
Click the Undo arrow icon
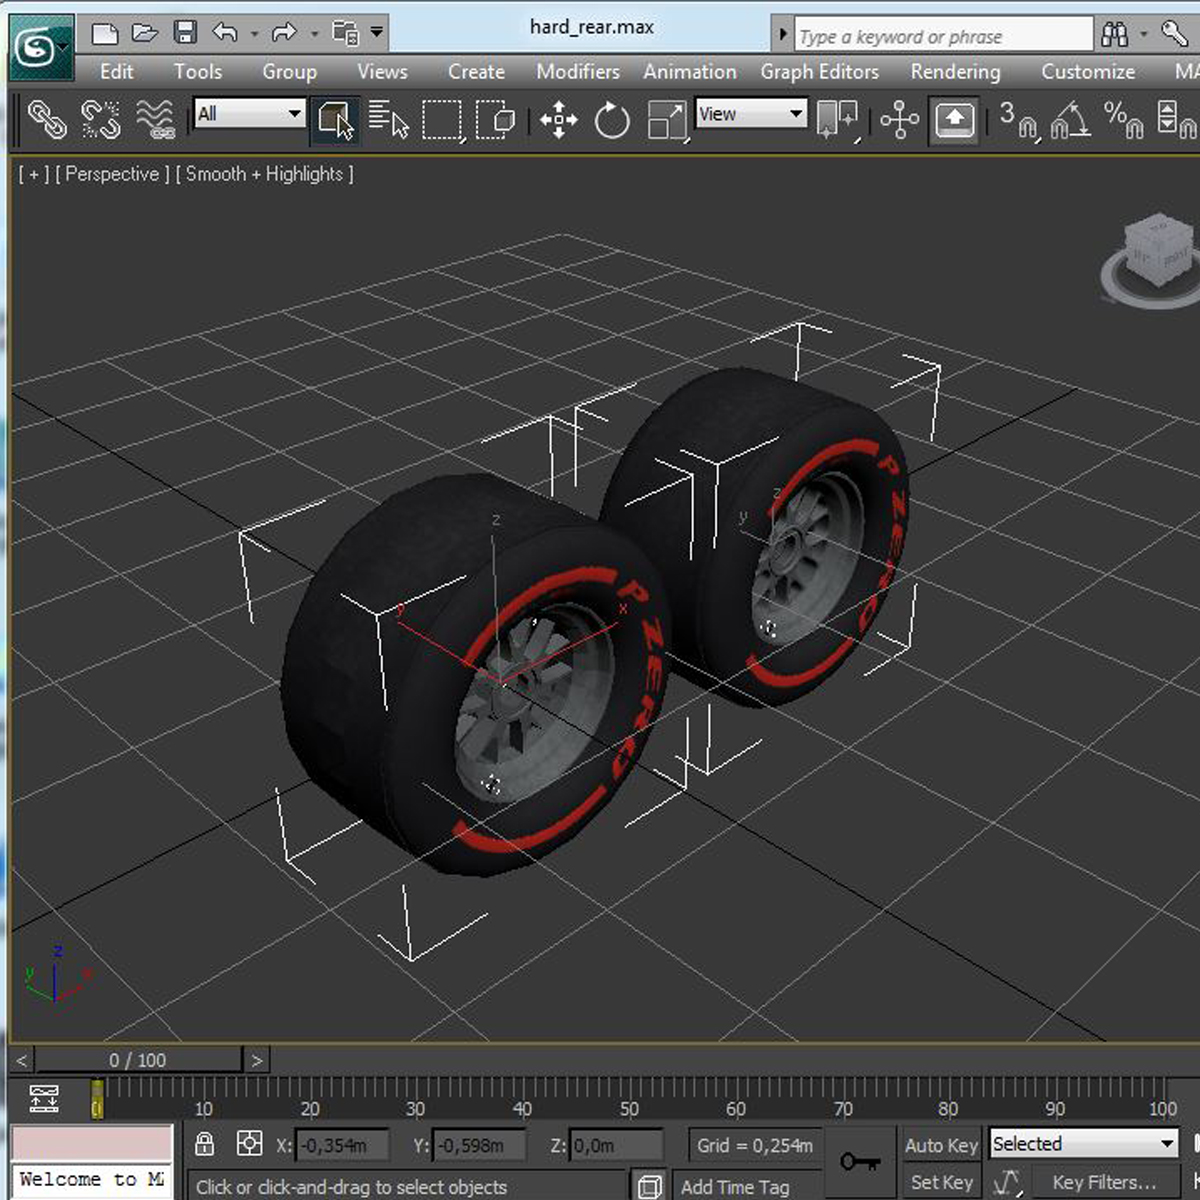(x=225, y=33)
